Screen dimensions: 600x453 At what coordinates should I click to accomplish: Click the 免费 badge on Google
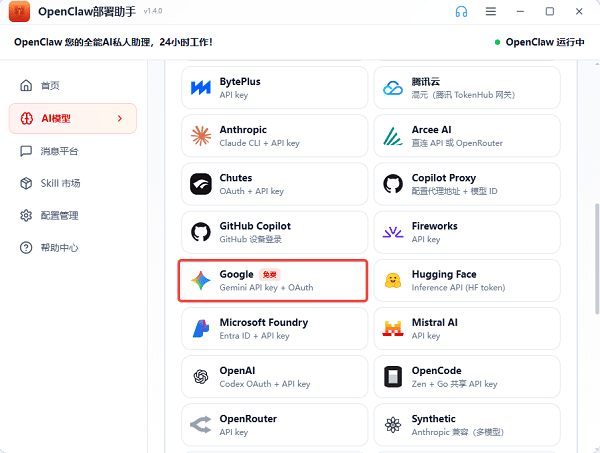pos(270,274)
